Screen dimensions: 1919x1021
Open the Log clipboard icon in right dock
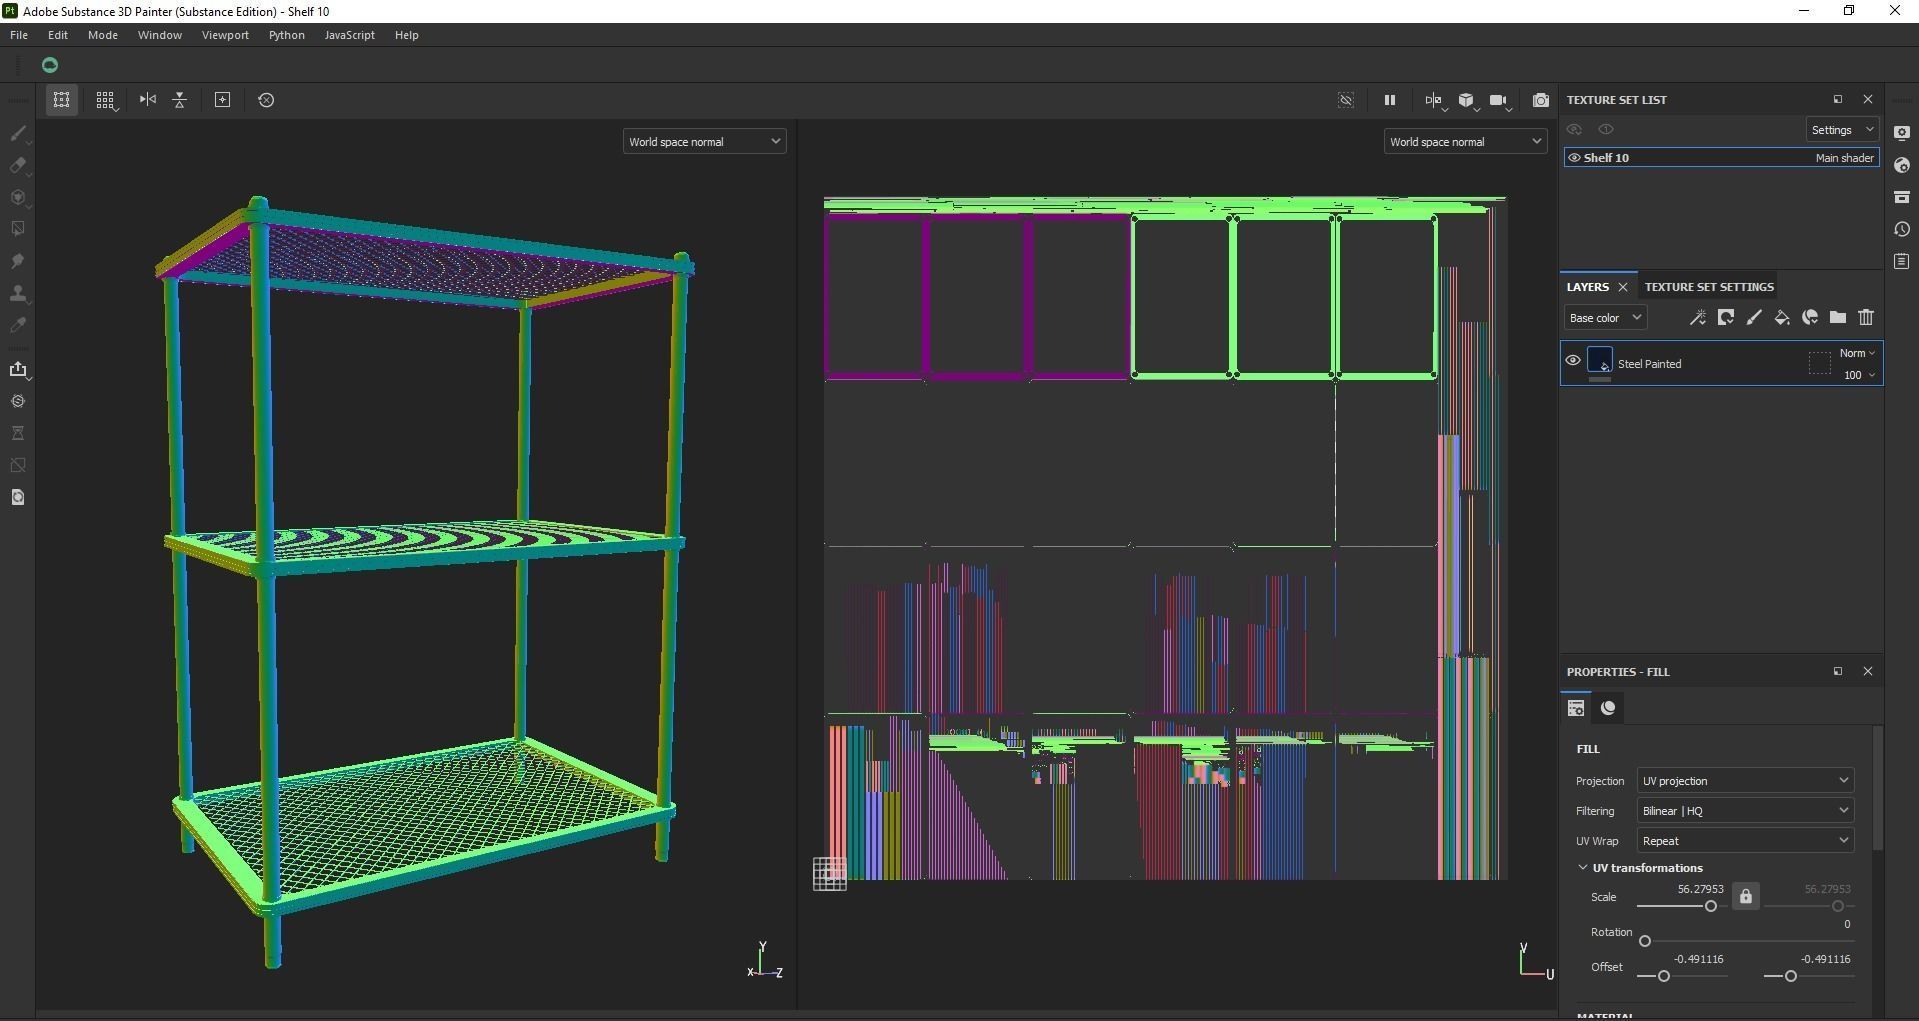[x=1902, y=261]
